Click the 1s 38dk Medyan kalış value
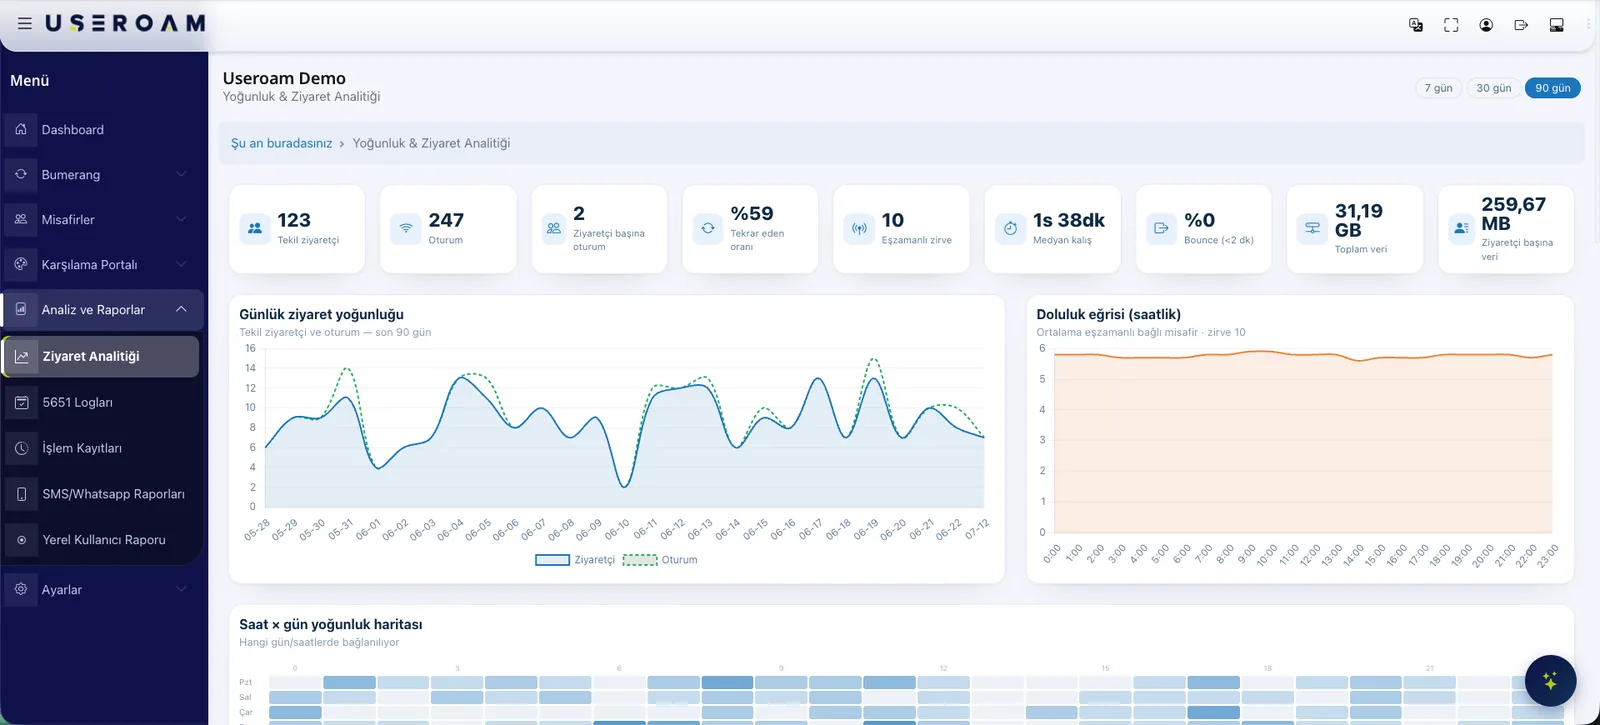1600x725 pixels. tap(1069, 220)
